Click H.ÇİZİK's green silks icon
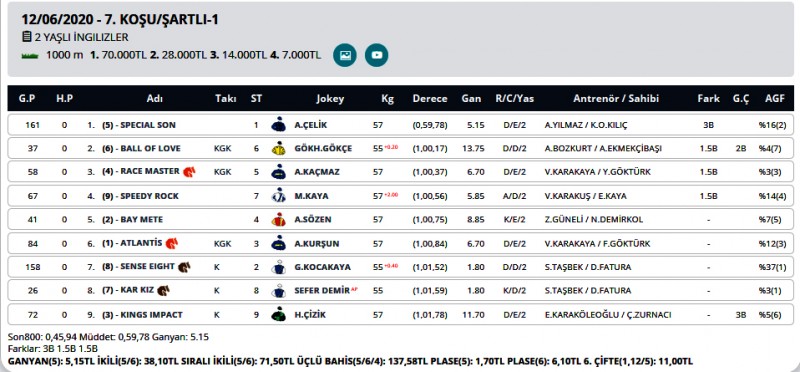Screen dimensions: 800x372 point(278,314)
